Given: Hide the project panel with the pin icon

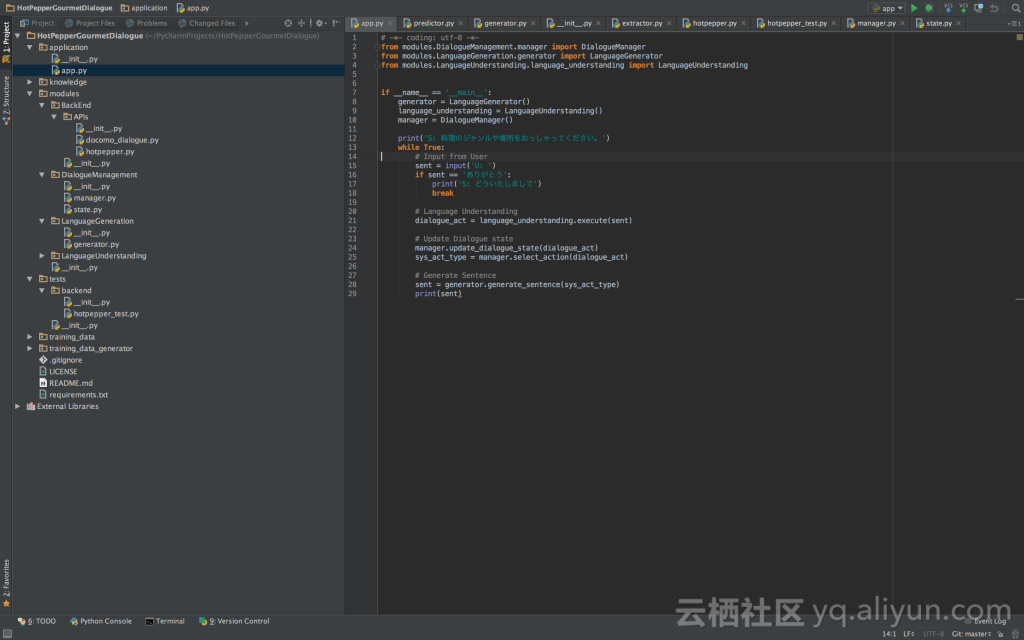Looking at the screenshot, I should pos(336,23).
